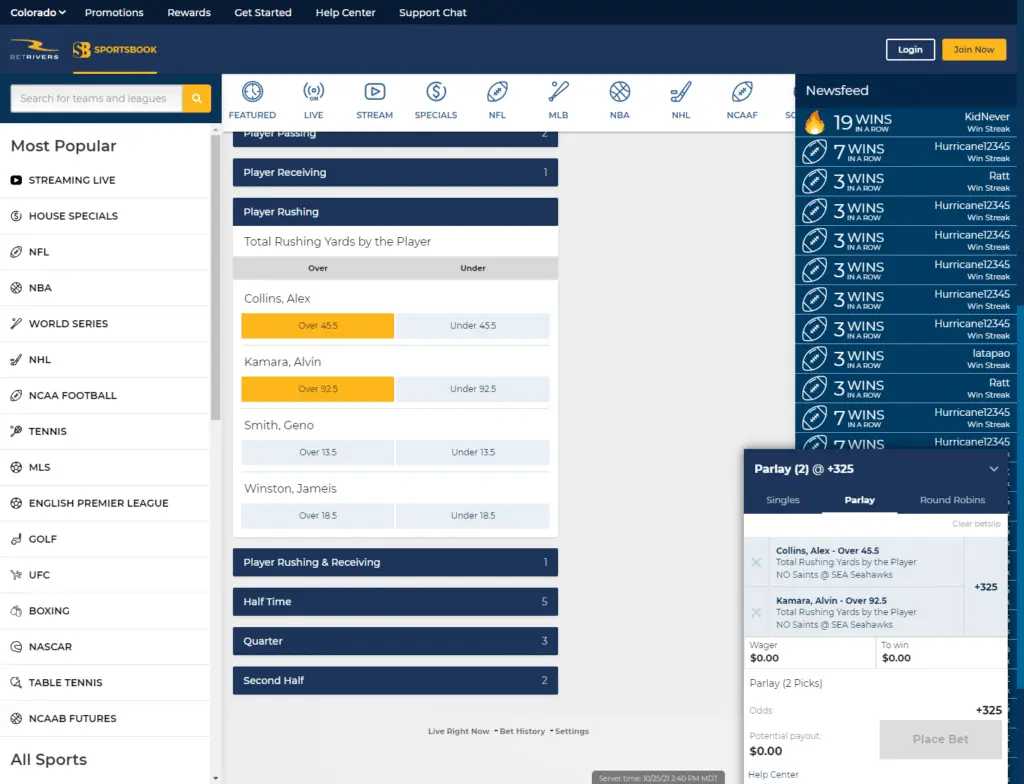Deselect Collins, Alex Over 45.5 bet

click(x=317, y=325)
